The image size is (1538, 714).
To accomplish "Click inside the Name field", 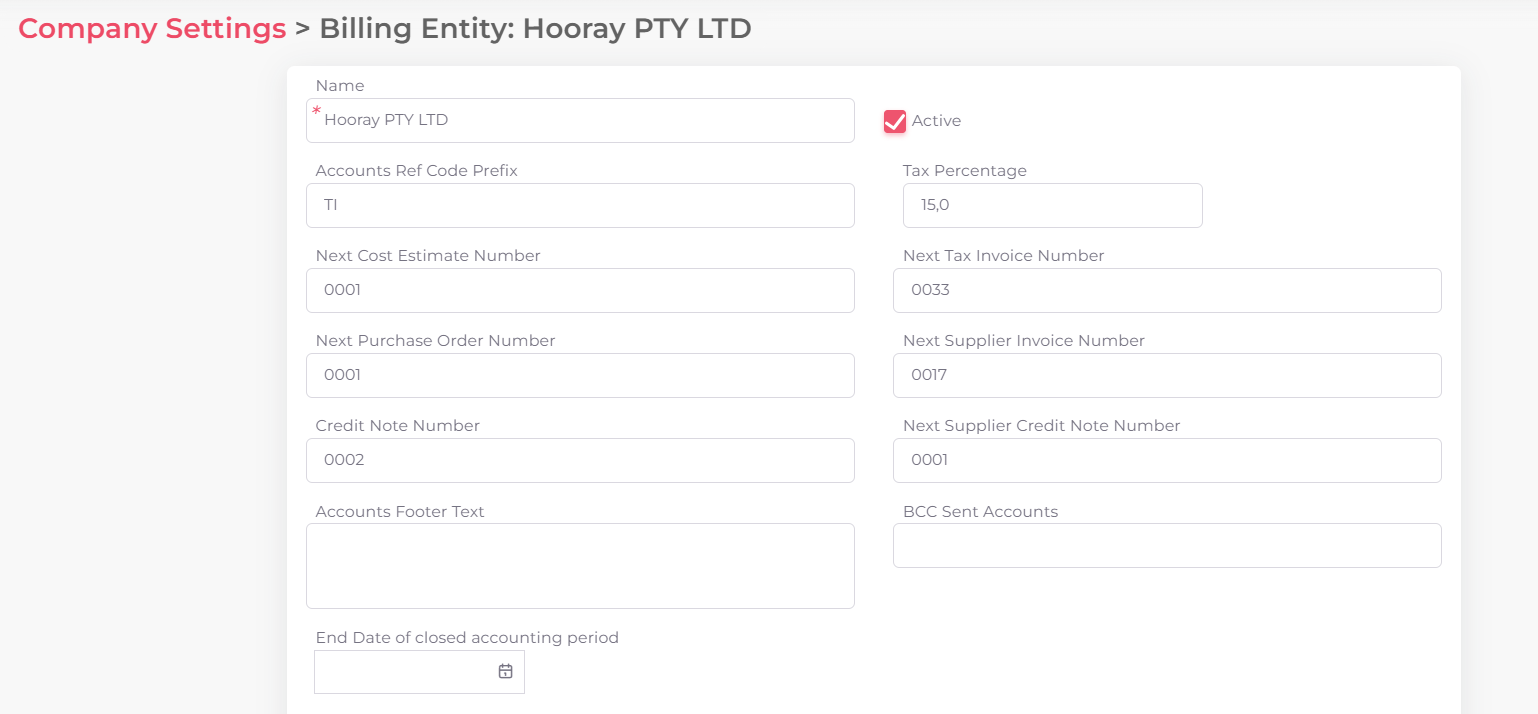I will [x=580, y=120].
